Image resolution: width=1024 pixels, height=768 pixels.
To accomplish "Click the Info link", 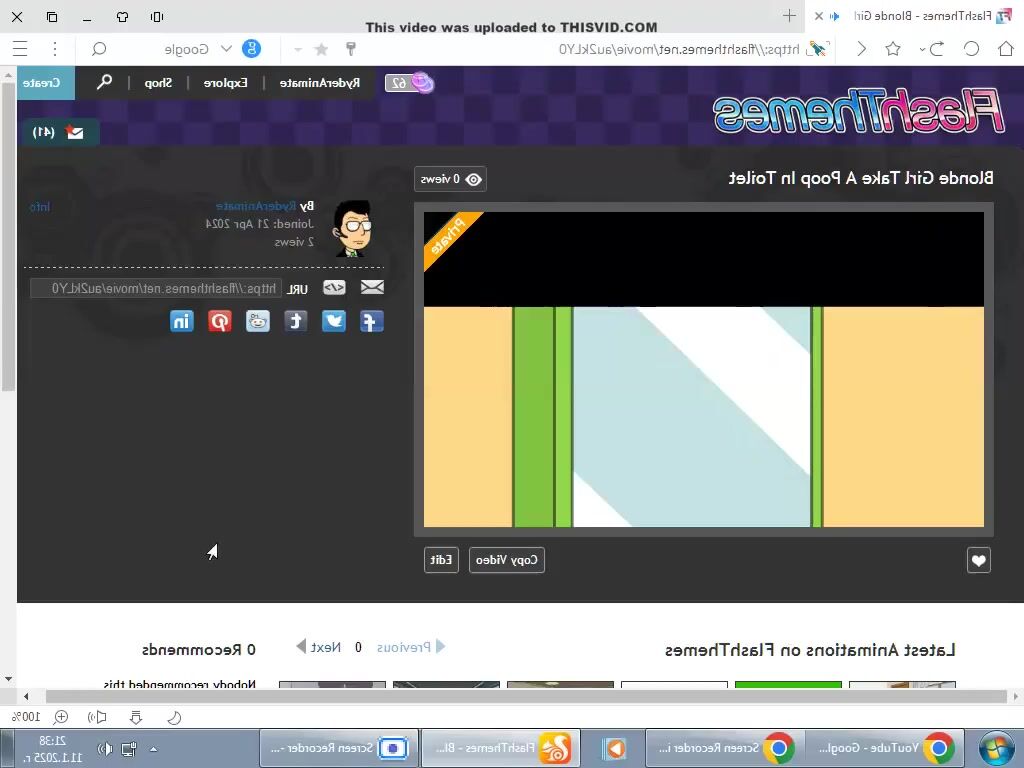I will [x=40, y=207].
